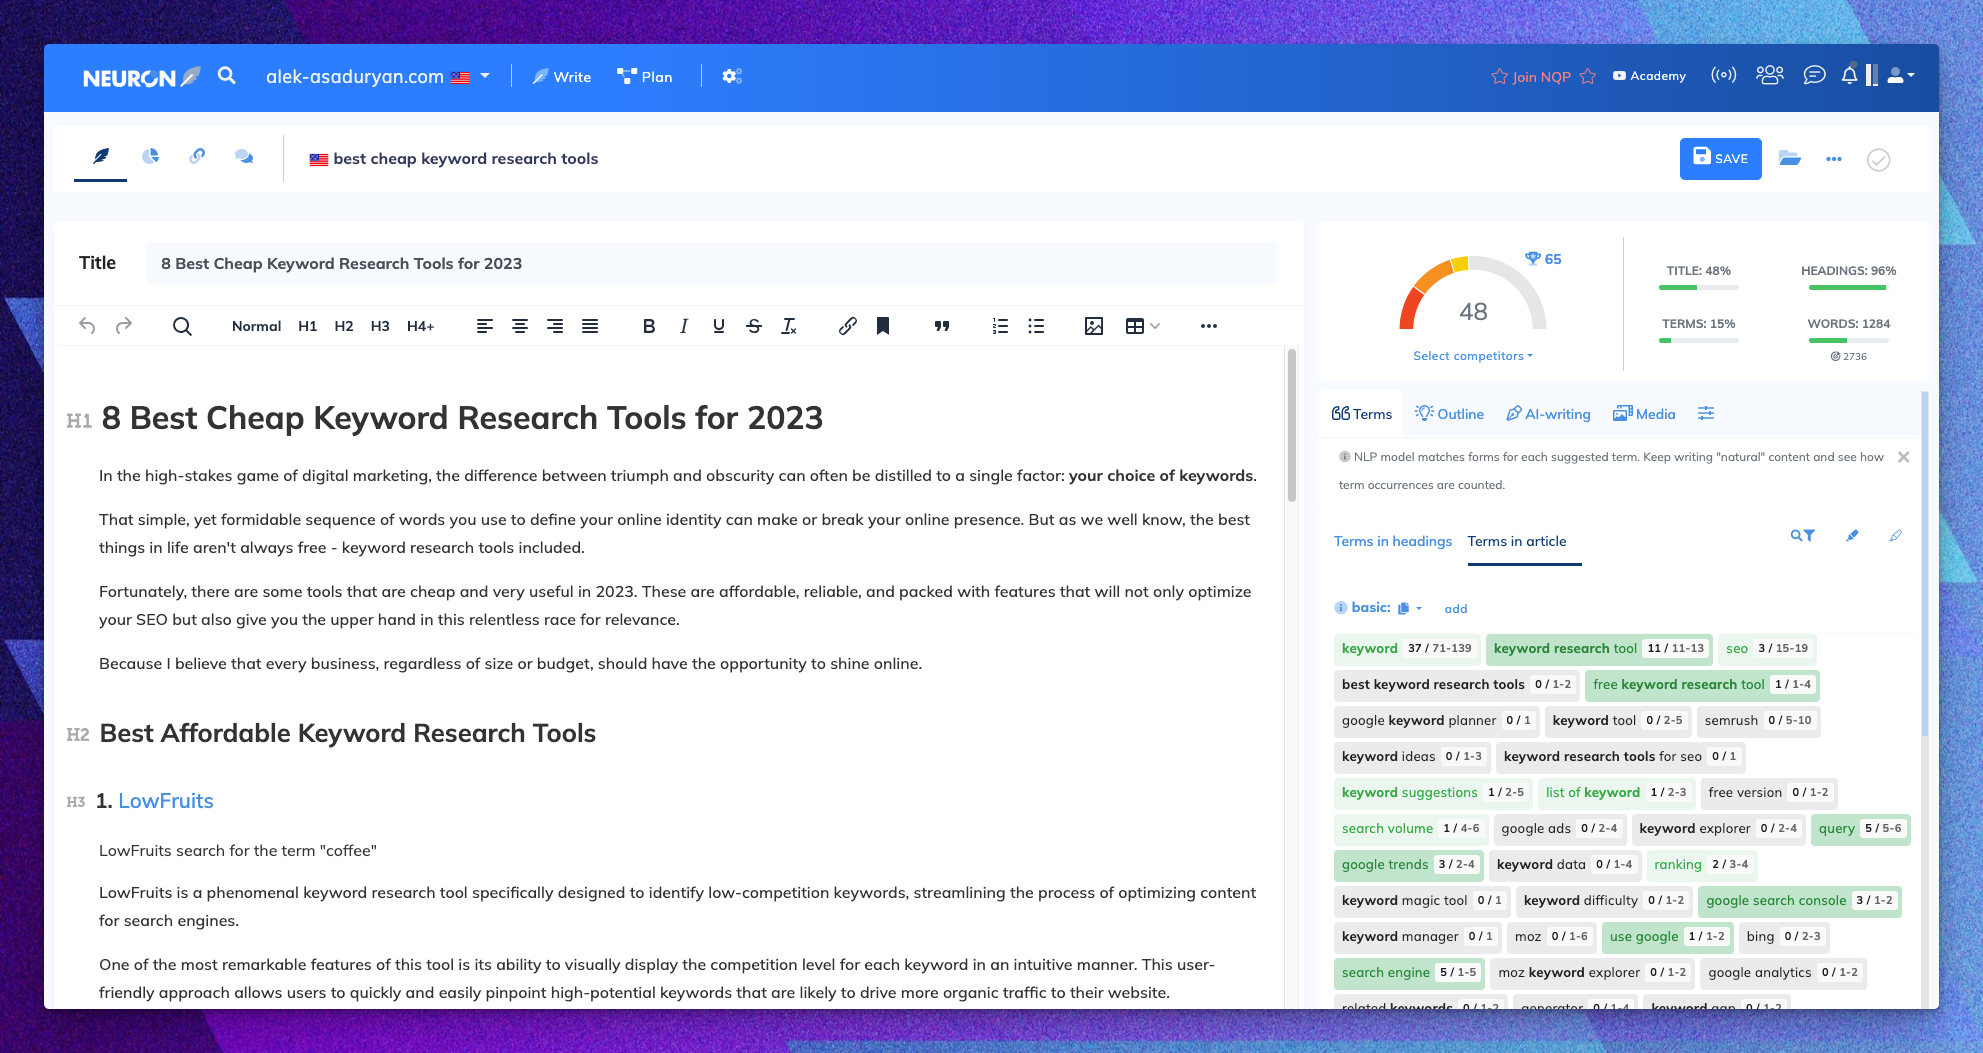Justify the text
The height and width of the screenshot is (1053, 1983).
pos(590,326)
